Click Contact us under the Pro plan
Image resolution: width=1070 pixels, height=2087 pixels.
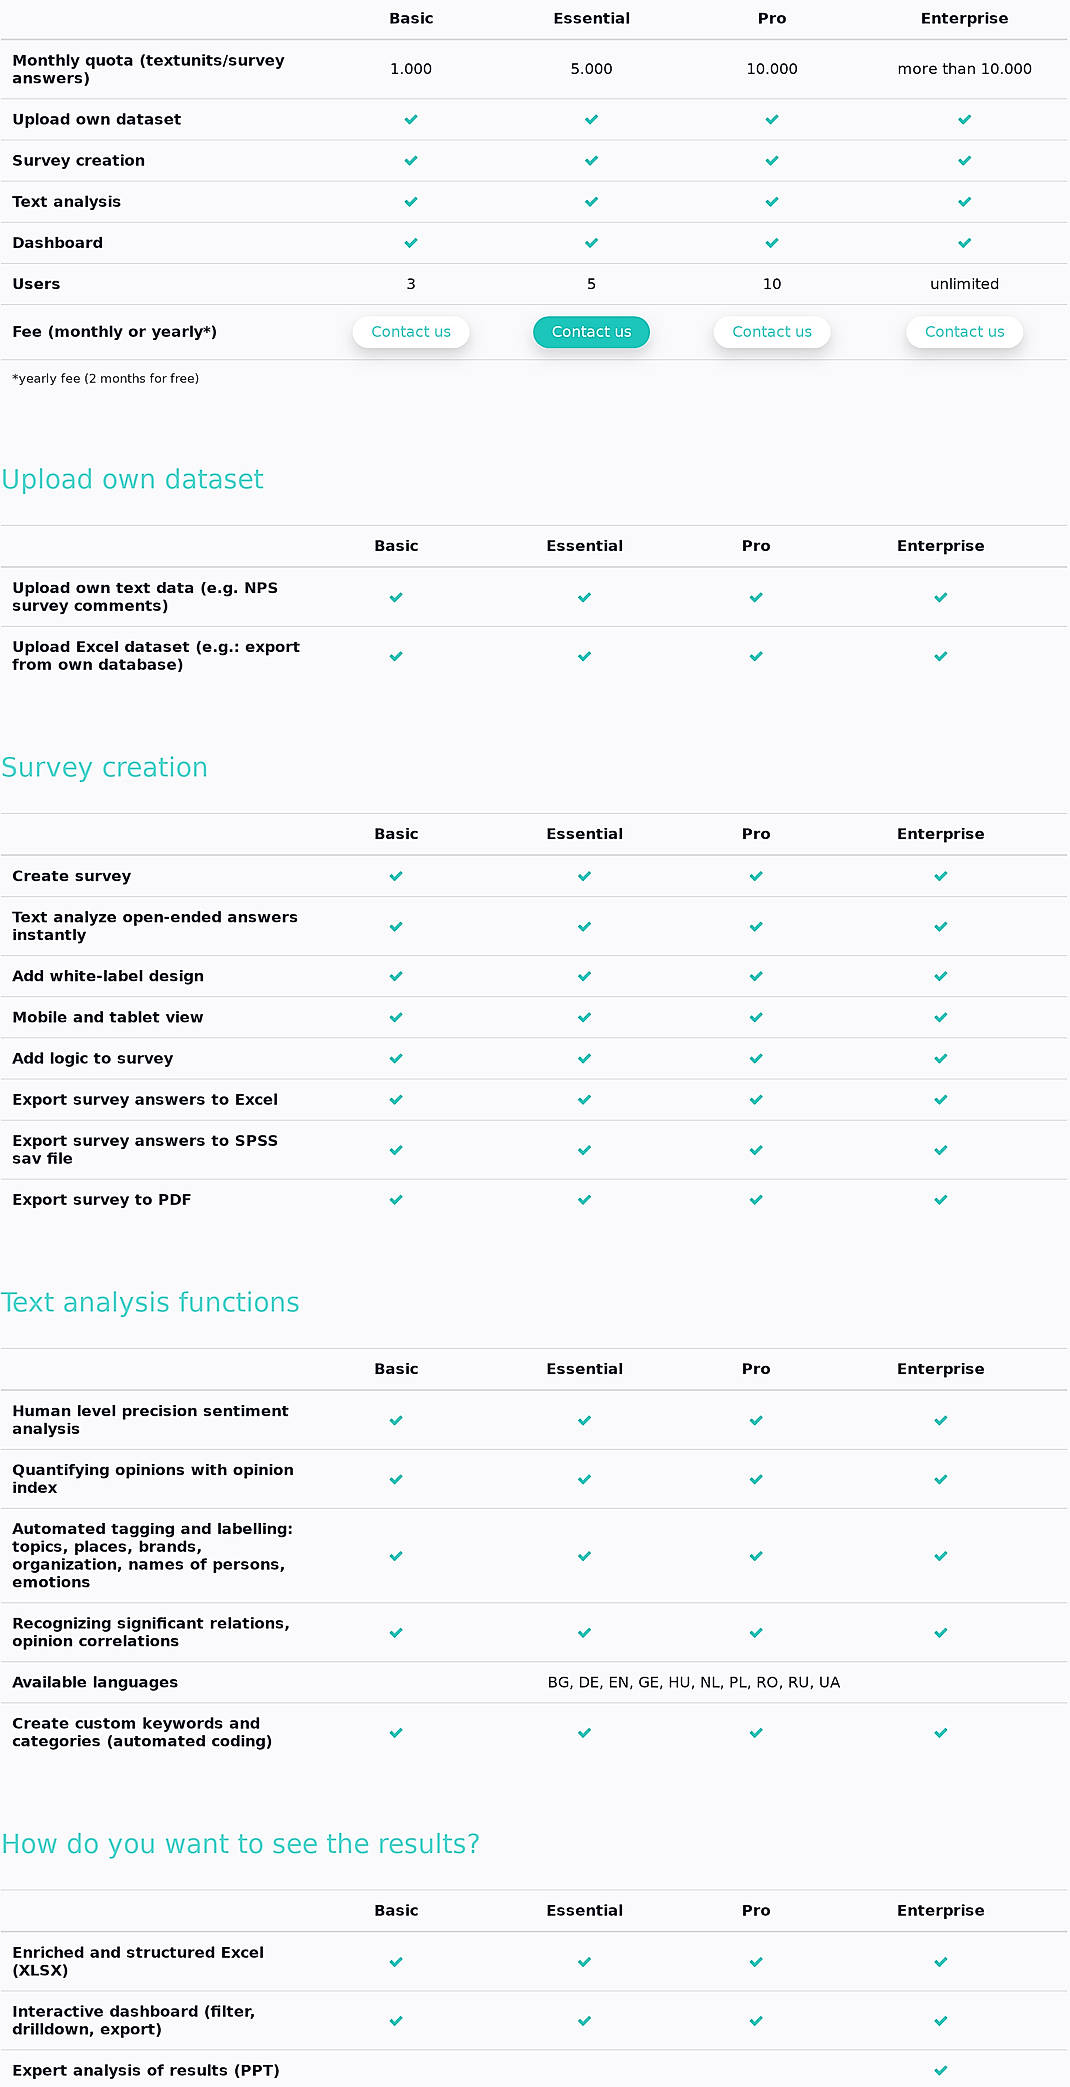pos(772,332)
